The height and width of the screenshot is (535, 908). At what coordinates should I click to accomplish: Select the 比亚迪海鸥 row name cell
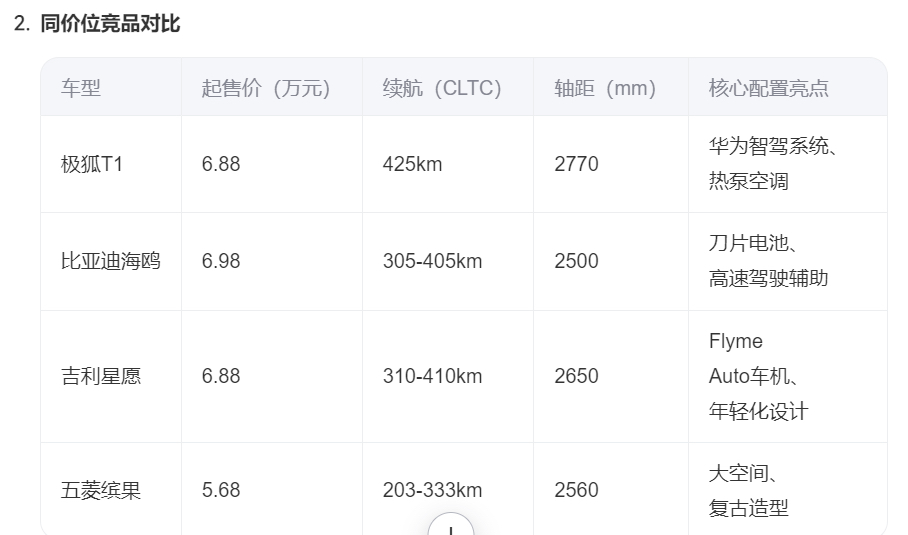(111, 261)
